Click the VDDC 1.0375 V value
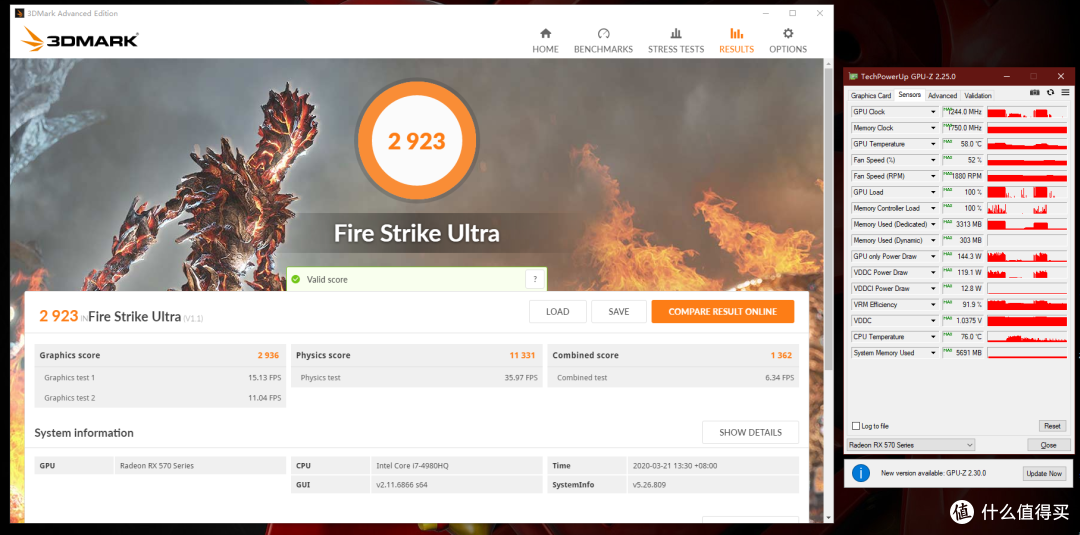Viewport: 1080px width, 535px height. click(963, 321)
